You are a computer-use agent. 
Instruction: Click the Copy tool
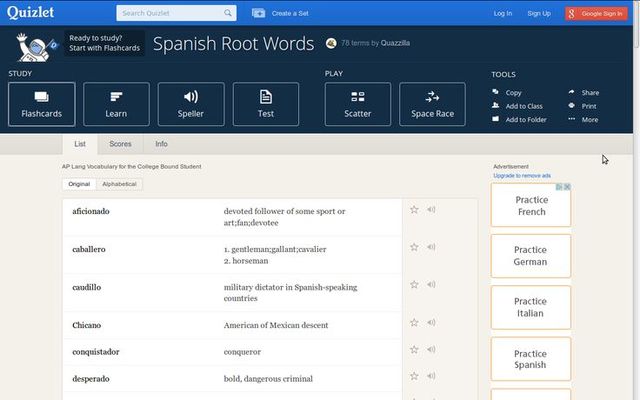click(507, 93)
